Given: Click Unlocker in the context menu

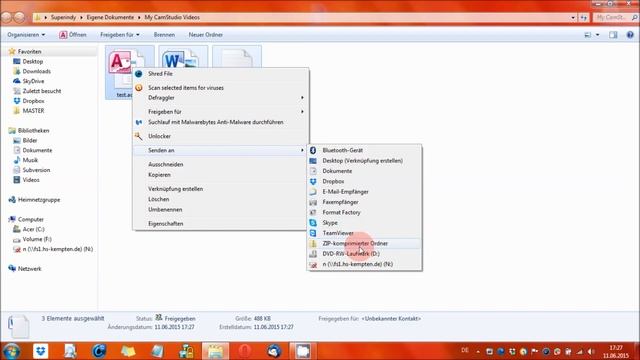Looking at the screenshot, I should pos(159,136).
